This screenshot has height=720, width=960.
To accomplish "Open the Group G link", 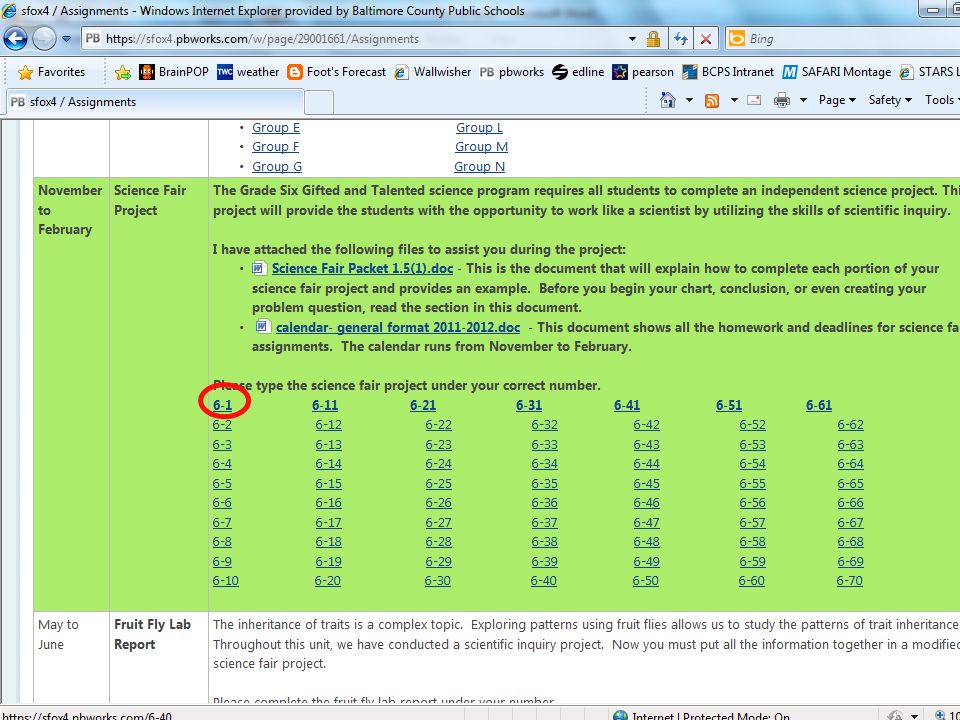I will 277,166.
